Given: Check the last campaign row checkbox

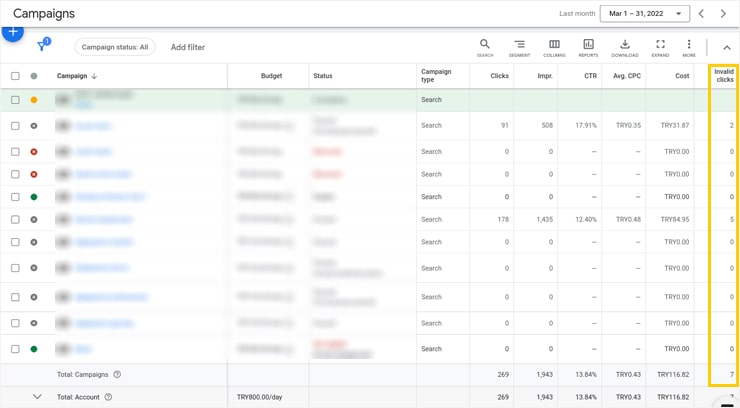Looking at the screenshot, I should tap(15, 349).
